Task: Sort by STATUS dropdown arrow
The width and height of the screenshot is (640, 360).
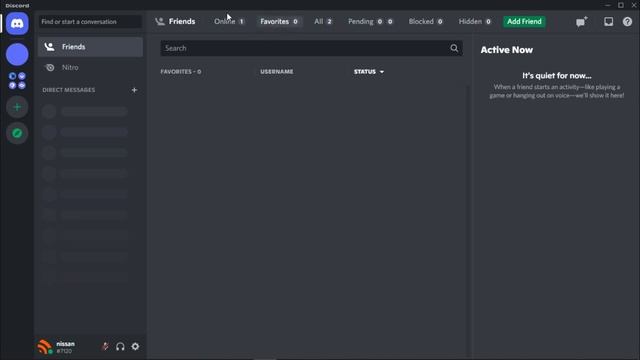Action: [x=382, y=72]
